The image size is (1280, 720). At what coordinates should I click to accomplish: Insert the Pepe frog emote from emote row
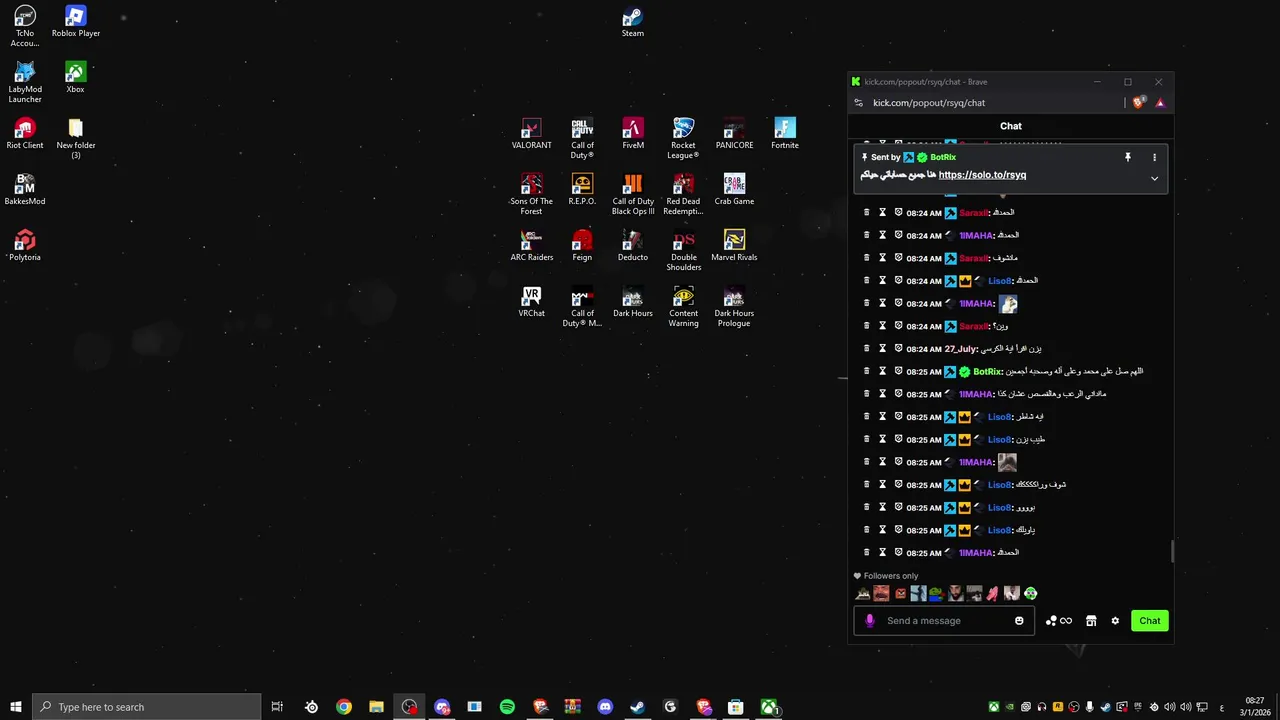tap(936, 593)
